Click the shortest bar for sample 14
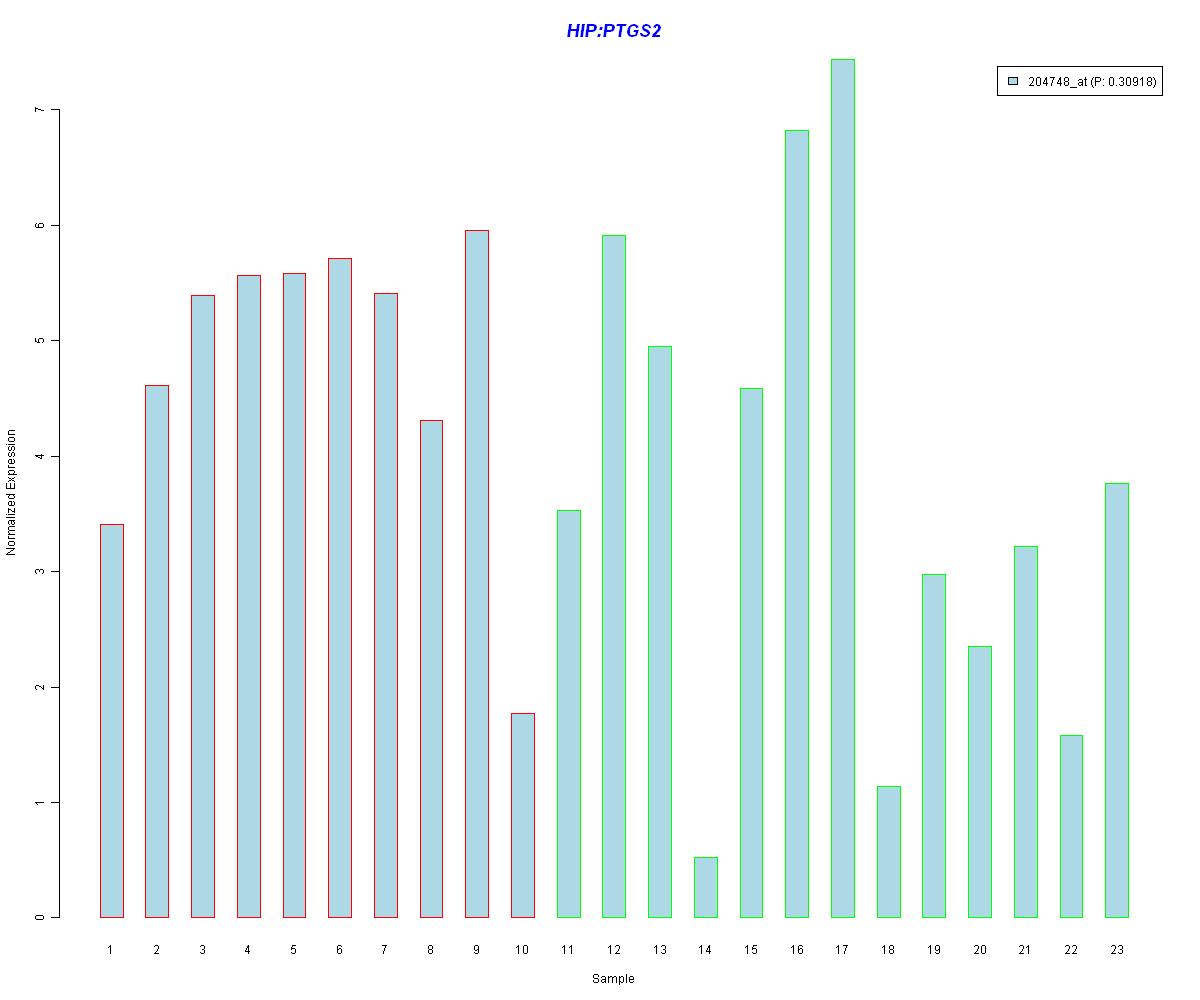1200x1000 pixels. point(705,887)
